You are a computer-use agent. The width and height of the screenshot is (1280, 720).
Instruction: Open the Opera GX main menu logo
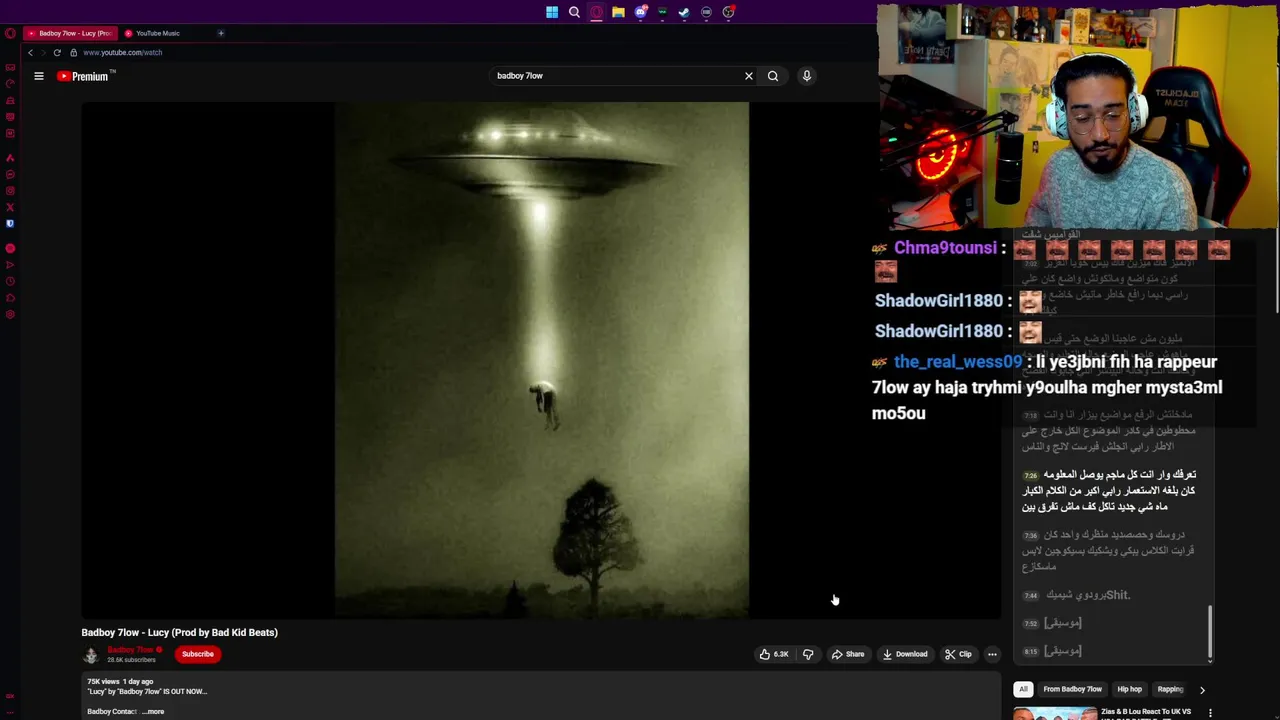[x=10, y=33]
